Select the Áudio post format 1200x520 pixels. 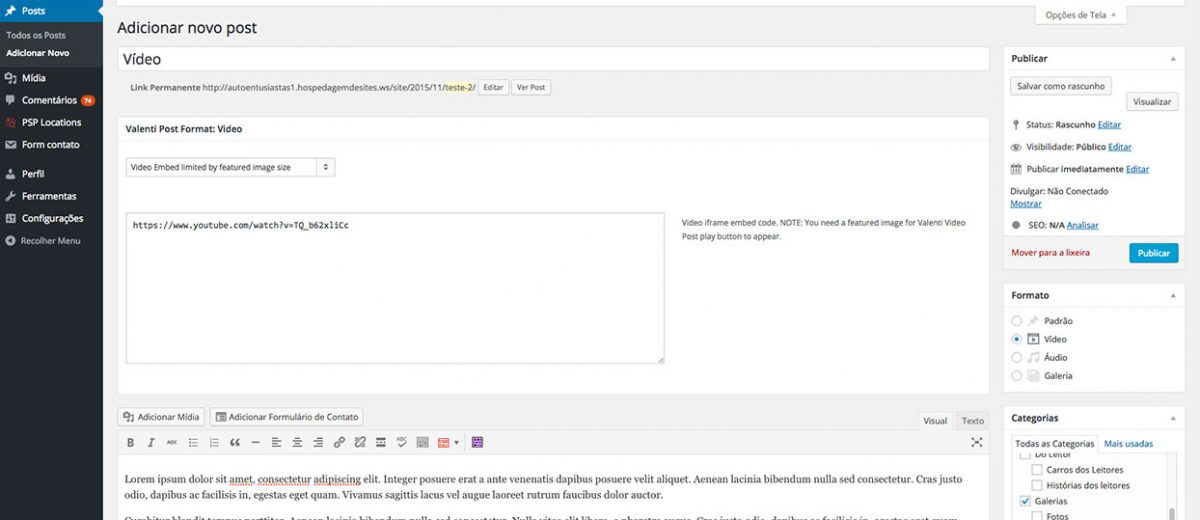[1017, 357]
